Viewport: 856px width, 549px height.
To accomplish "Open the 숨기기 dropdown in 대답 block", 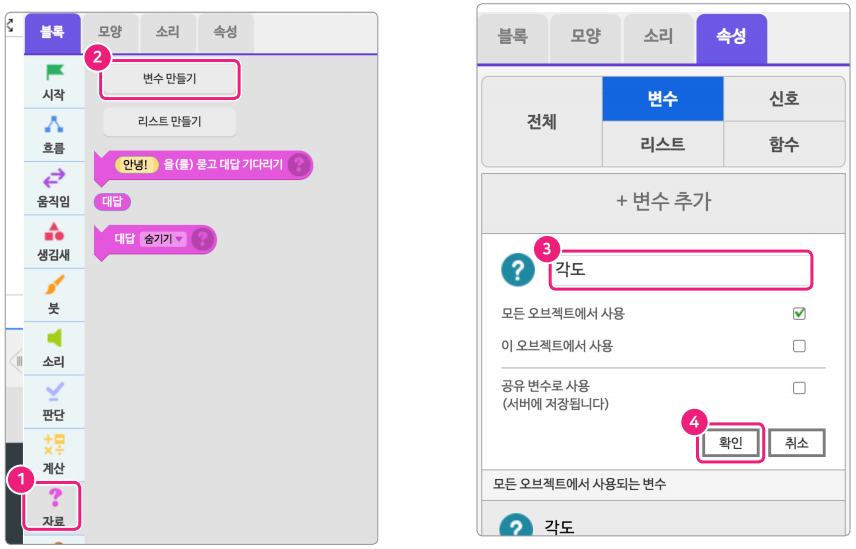I will (x=164, y=239).
